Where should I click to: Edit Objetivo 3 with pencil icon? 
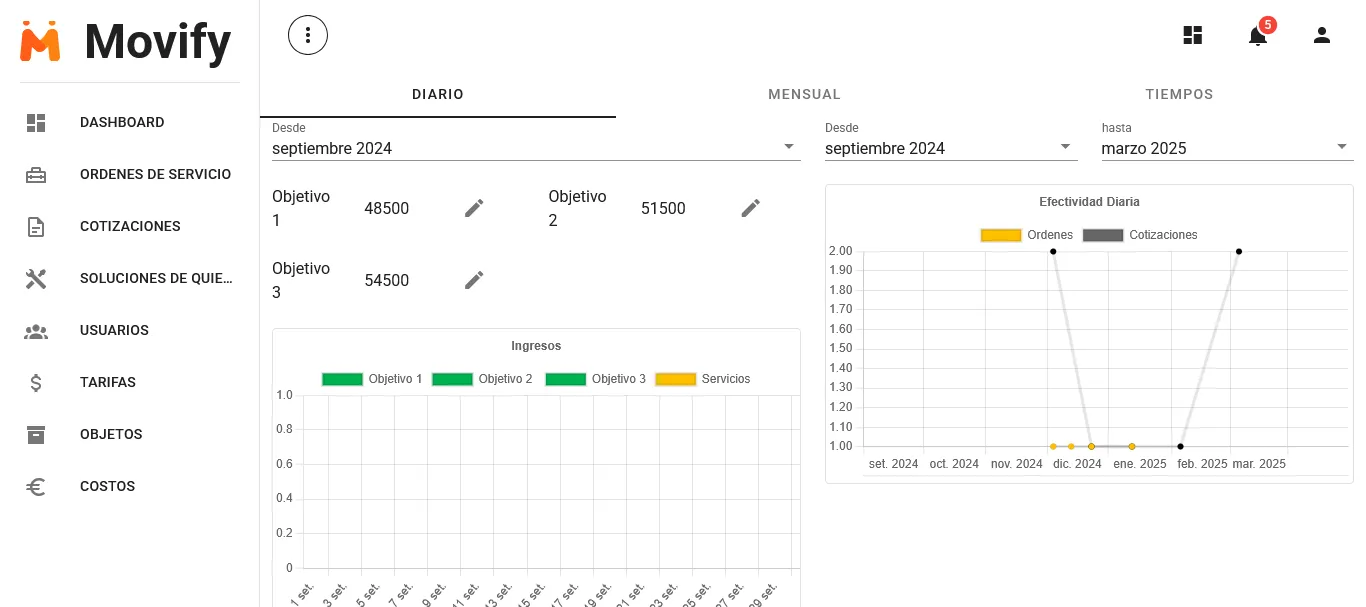(x=474, y=280)
